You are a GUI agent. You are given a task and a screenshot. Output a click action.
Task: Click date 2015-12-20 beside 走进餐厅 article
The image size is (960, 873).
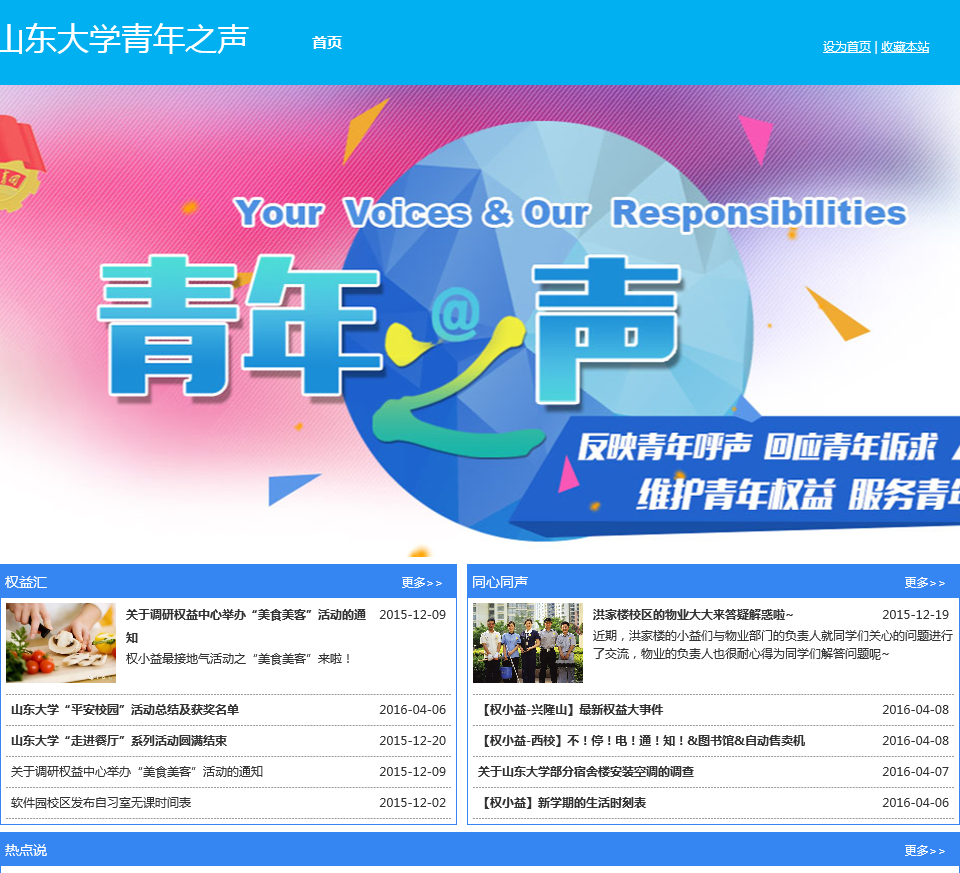pyautogui.click(x=413, y=741)
